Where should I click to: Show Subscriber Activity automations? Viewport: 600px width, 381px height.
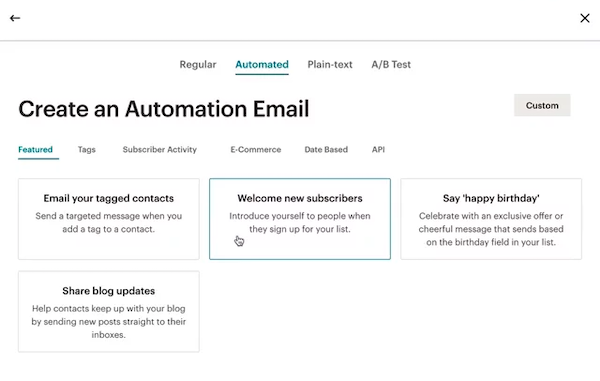coord(160,150)
